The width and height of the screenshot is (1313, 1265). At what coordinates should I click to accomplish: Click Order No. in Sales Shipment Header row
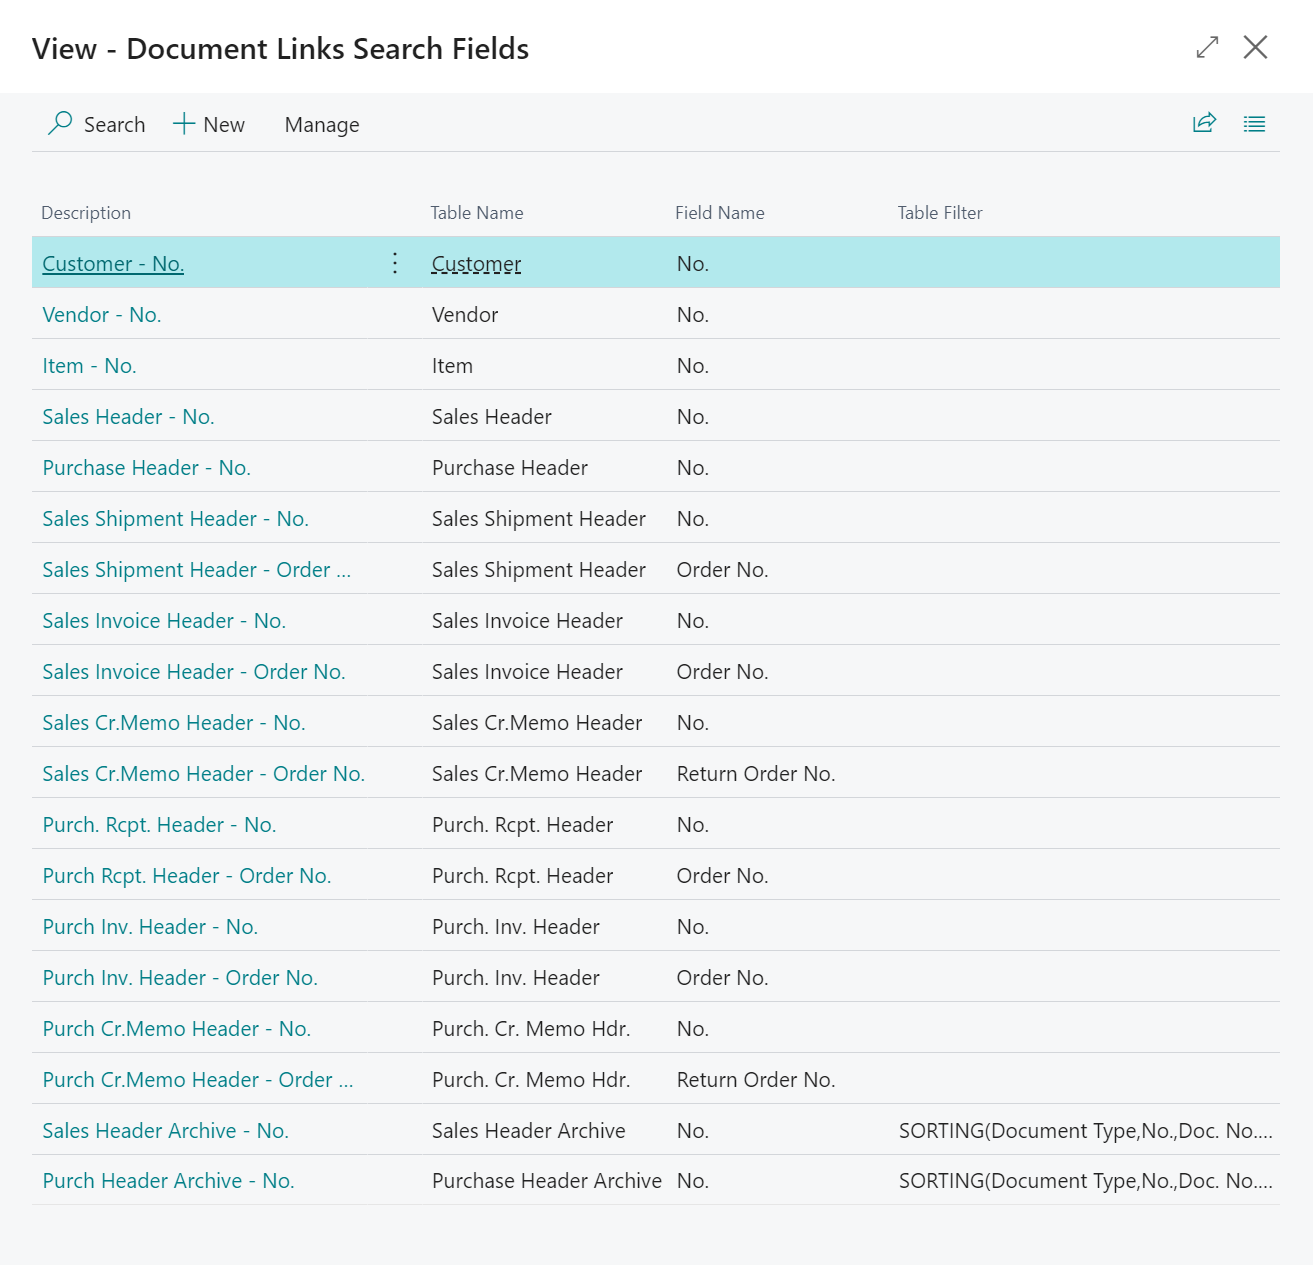[722, 570]
